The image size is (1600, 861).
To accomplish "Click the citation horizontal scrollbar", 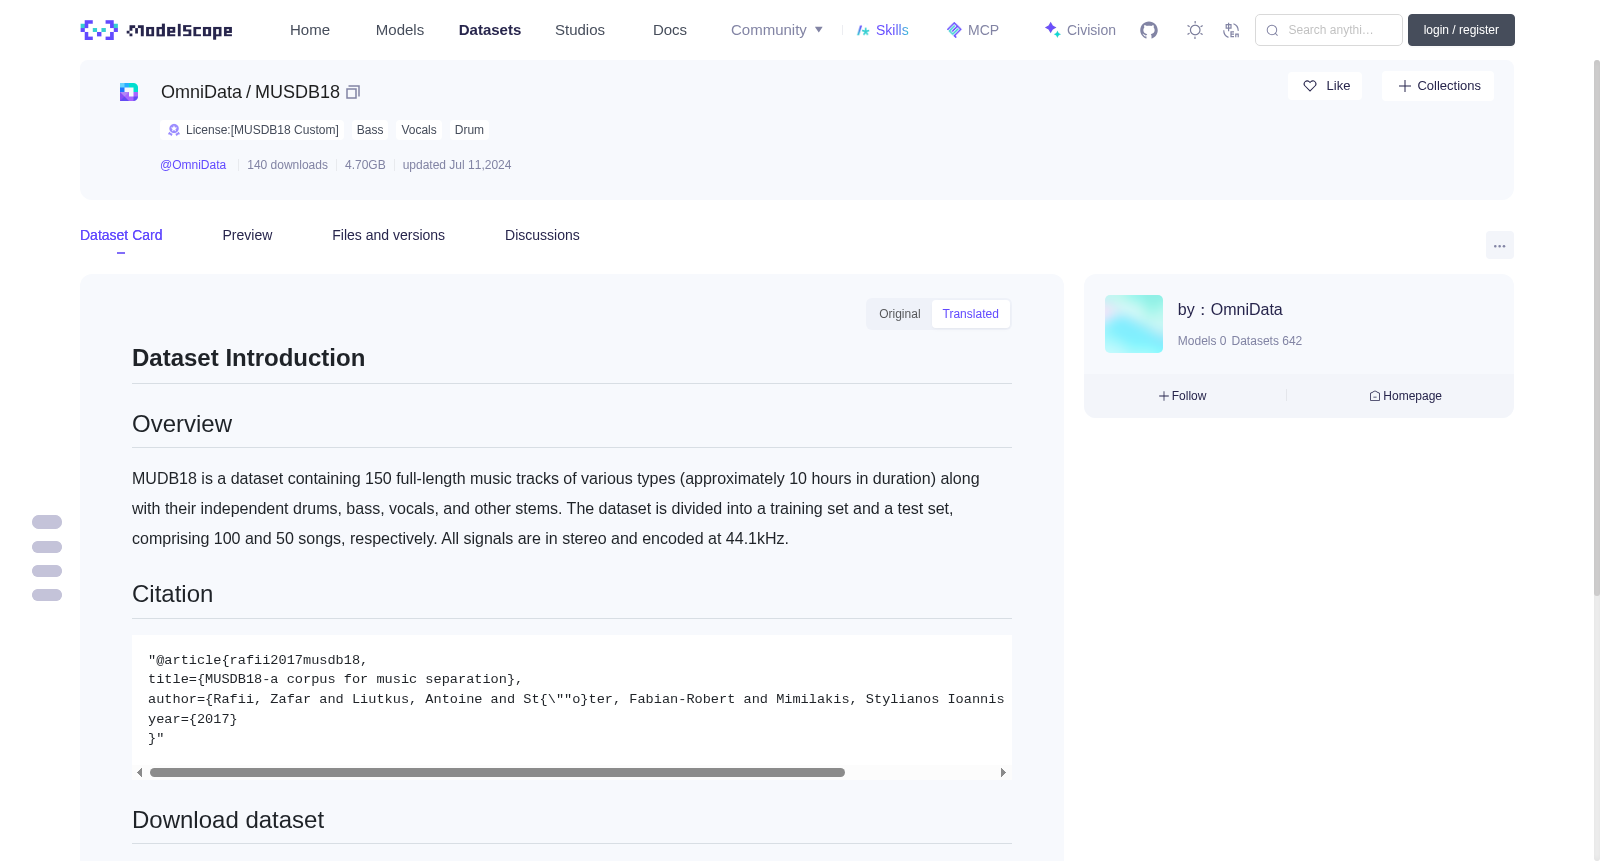I will [x=497, y=773].
